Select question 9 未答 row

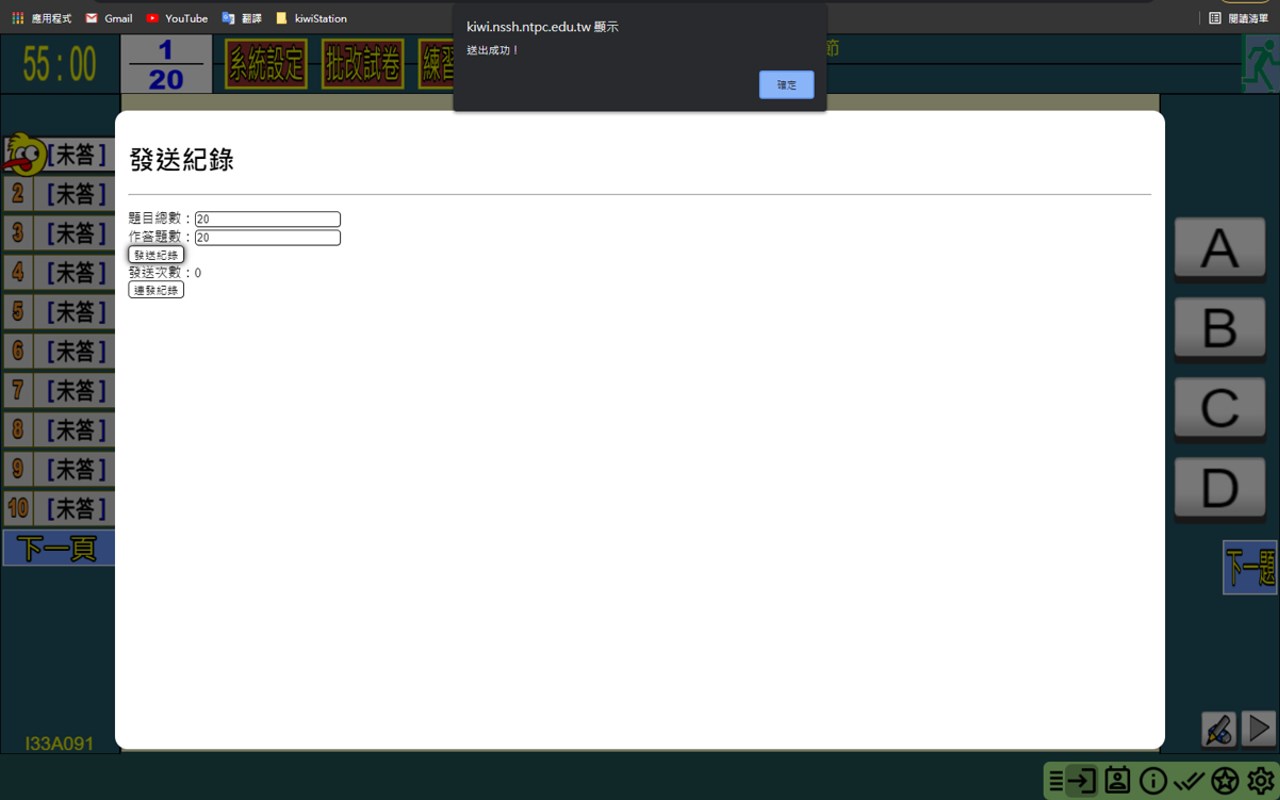[x=59, y=469]
